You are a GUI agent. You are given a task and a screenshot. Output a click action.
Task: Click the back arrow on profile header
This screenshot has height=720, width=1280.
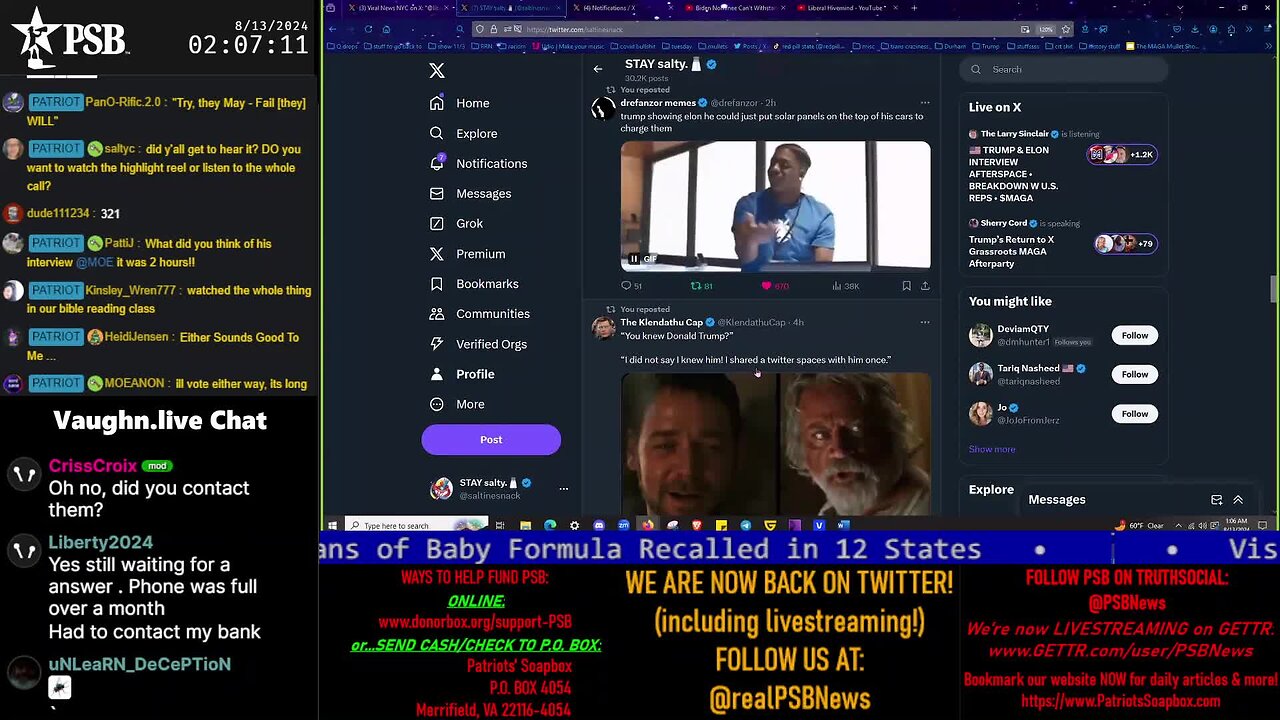point(598,69)
